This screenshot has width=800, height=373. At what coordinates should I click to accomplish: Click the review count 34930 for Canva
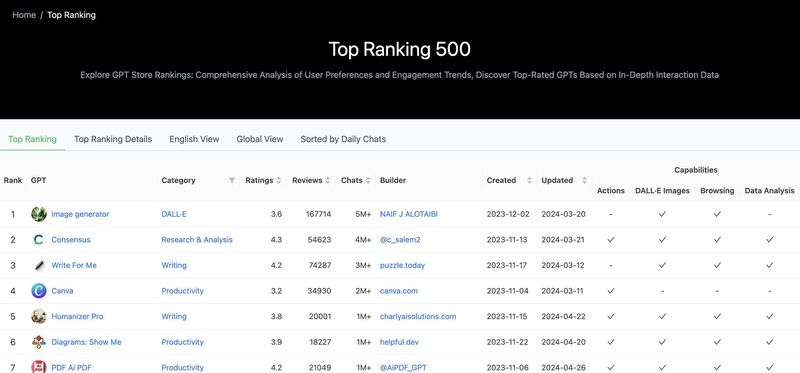click(x=319, y=291)
